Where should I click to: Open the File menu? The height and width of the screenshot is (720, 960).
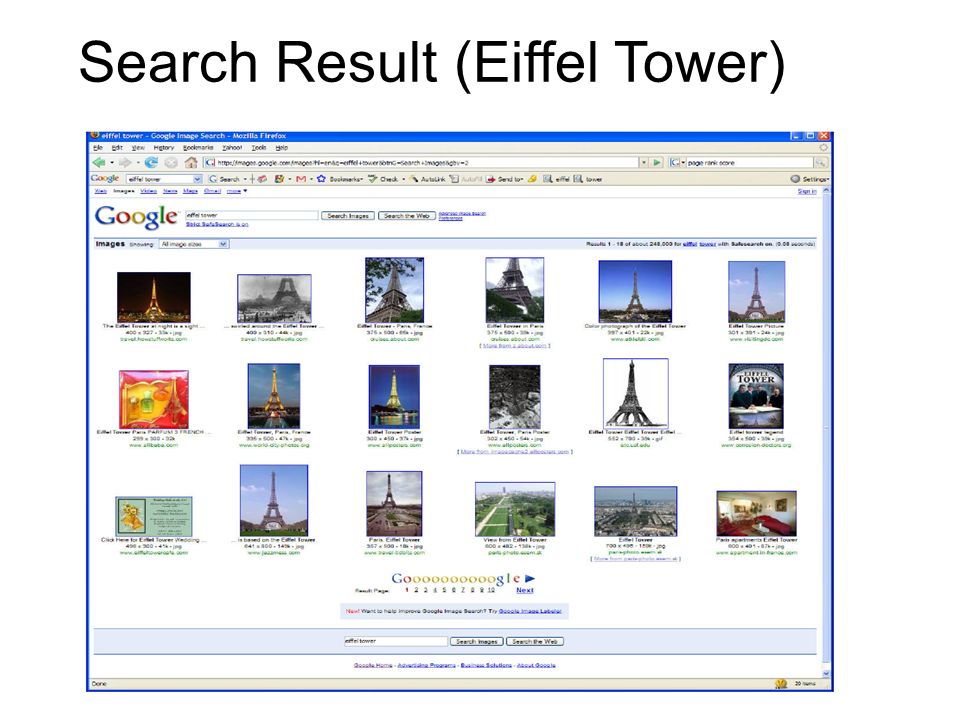point(97,148)
